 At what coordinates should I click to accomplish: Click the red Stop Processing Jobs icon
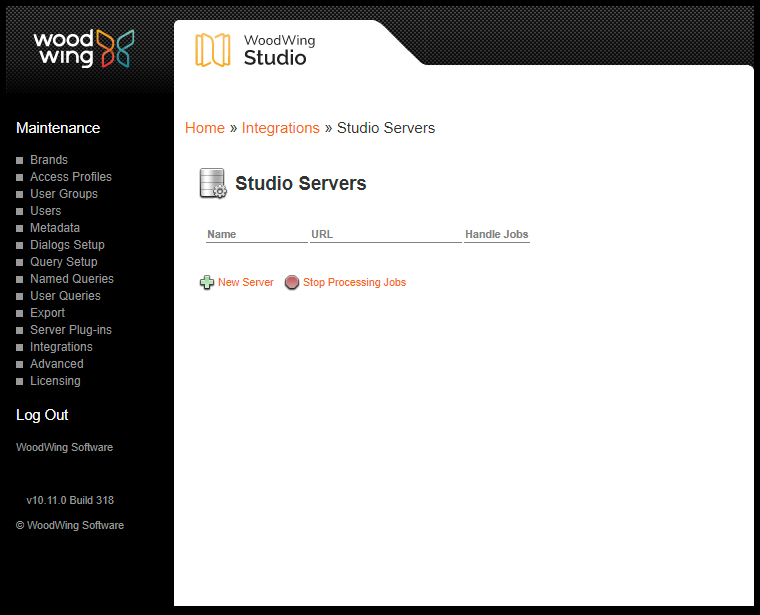tap(292, 282)
